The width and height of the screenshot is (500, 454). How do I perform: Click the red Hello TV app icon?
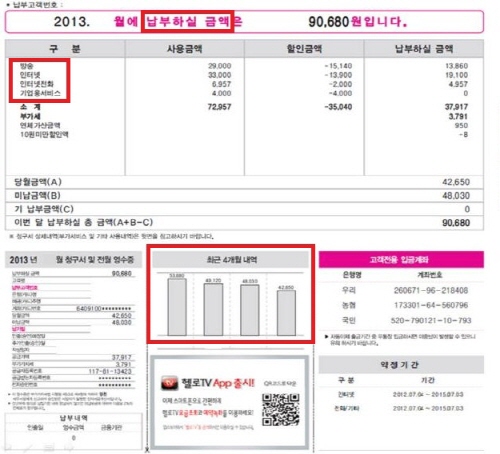pyautogui.click(x=170, y=383)
